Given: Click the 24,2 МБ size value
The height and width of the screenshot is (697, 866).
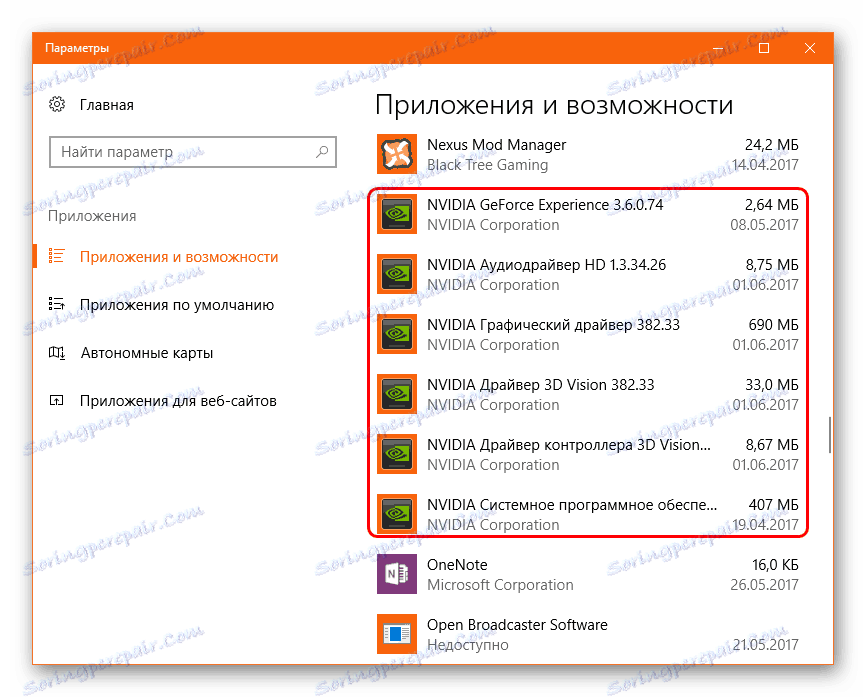Looking at the screenshot, I should 772,145.
